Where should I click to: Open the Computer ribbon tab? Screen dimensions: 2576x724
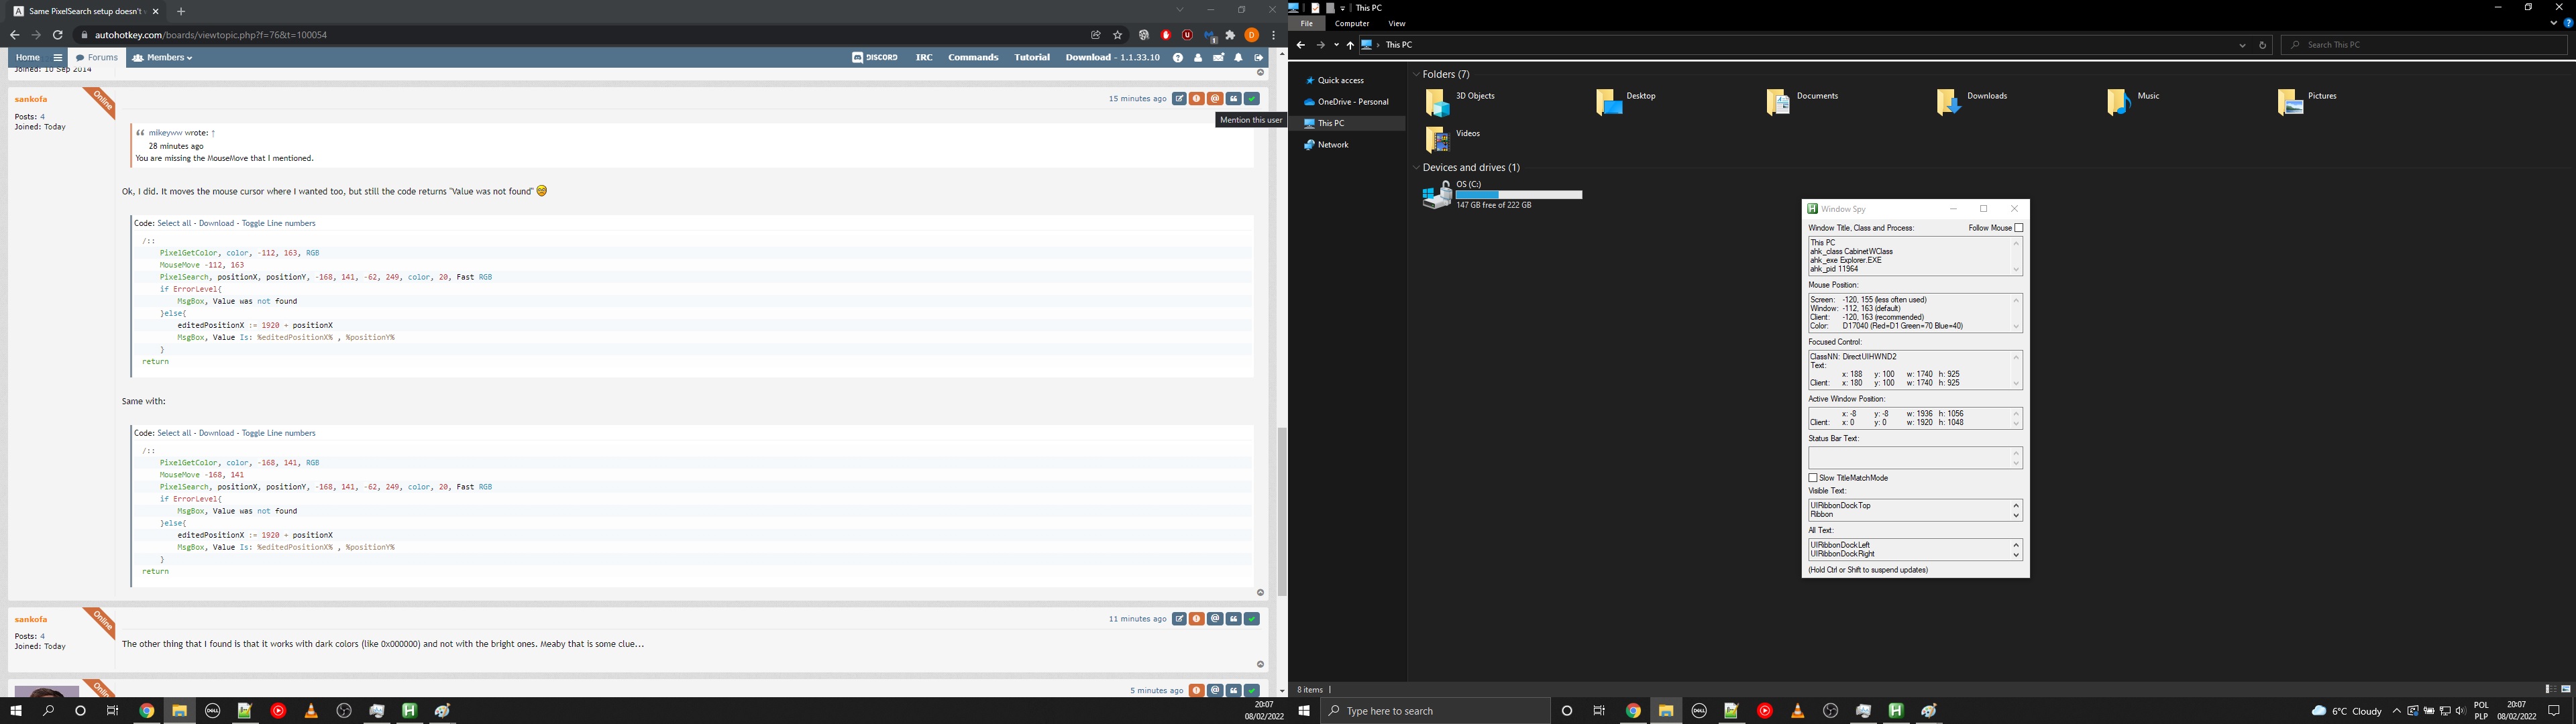[x=1352, y=24]
